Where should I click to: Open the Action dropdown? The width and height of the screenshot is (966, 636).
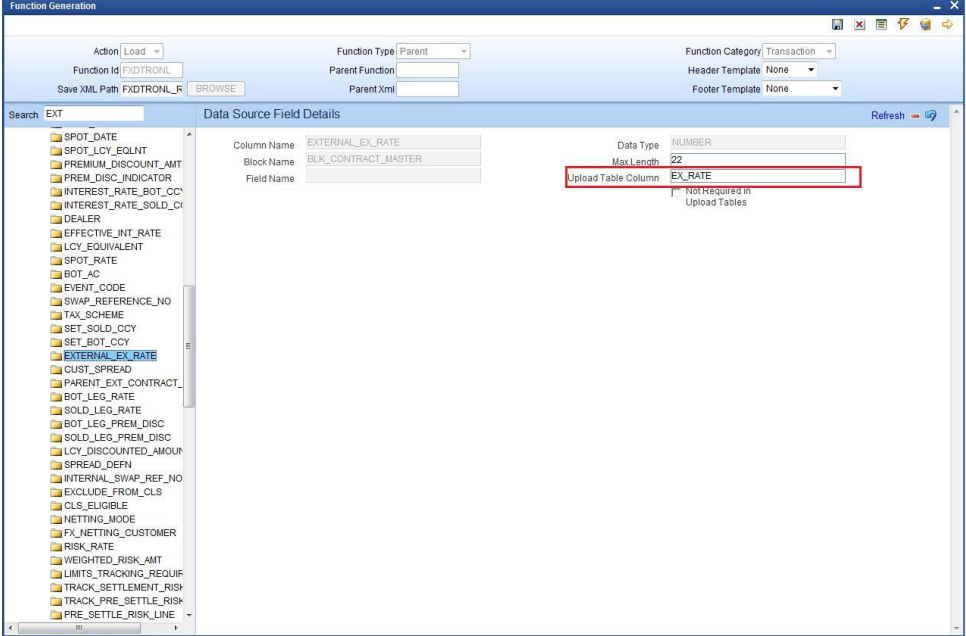coord(142,52)
